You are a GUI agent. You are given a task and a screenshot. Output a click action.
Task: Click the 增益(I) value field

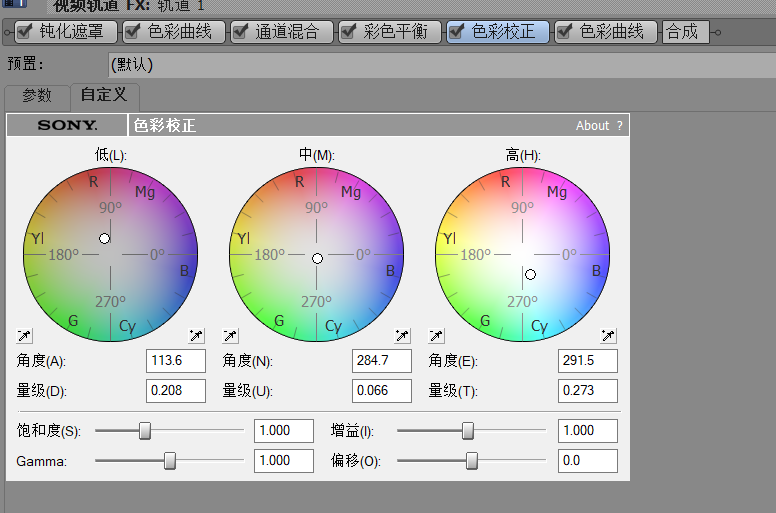pyautogui.click(x=587, y=431)
